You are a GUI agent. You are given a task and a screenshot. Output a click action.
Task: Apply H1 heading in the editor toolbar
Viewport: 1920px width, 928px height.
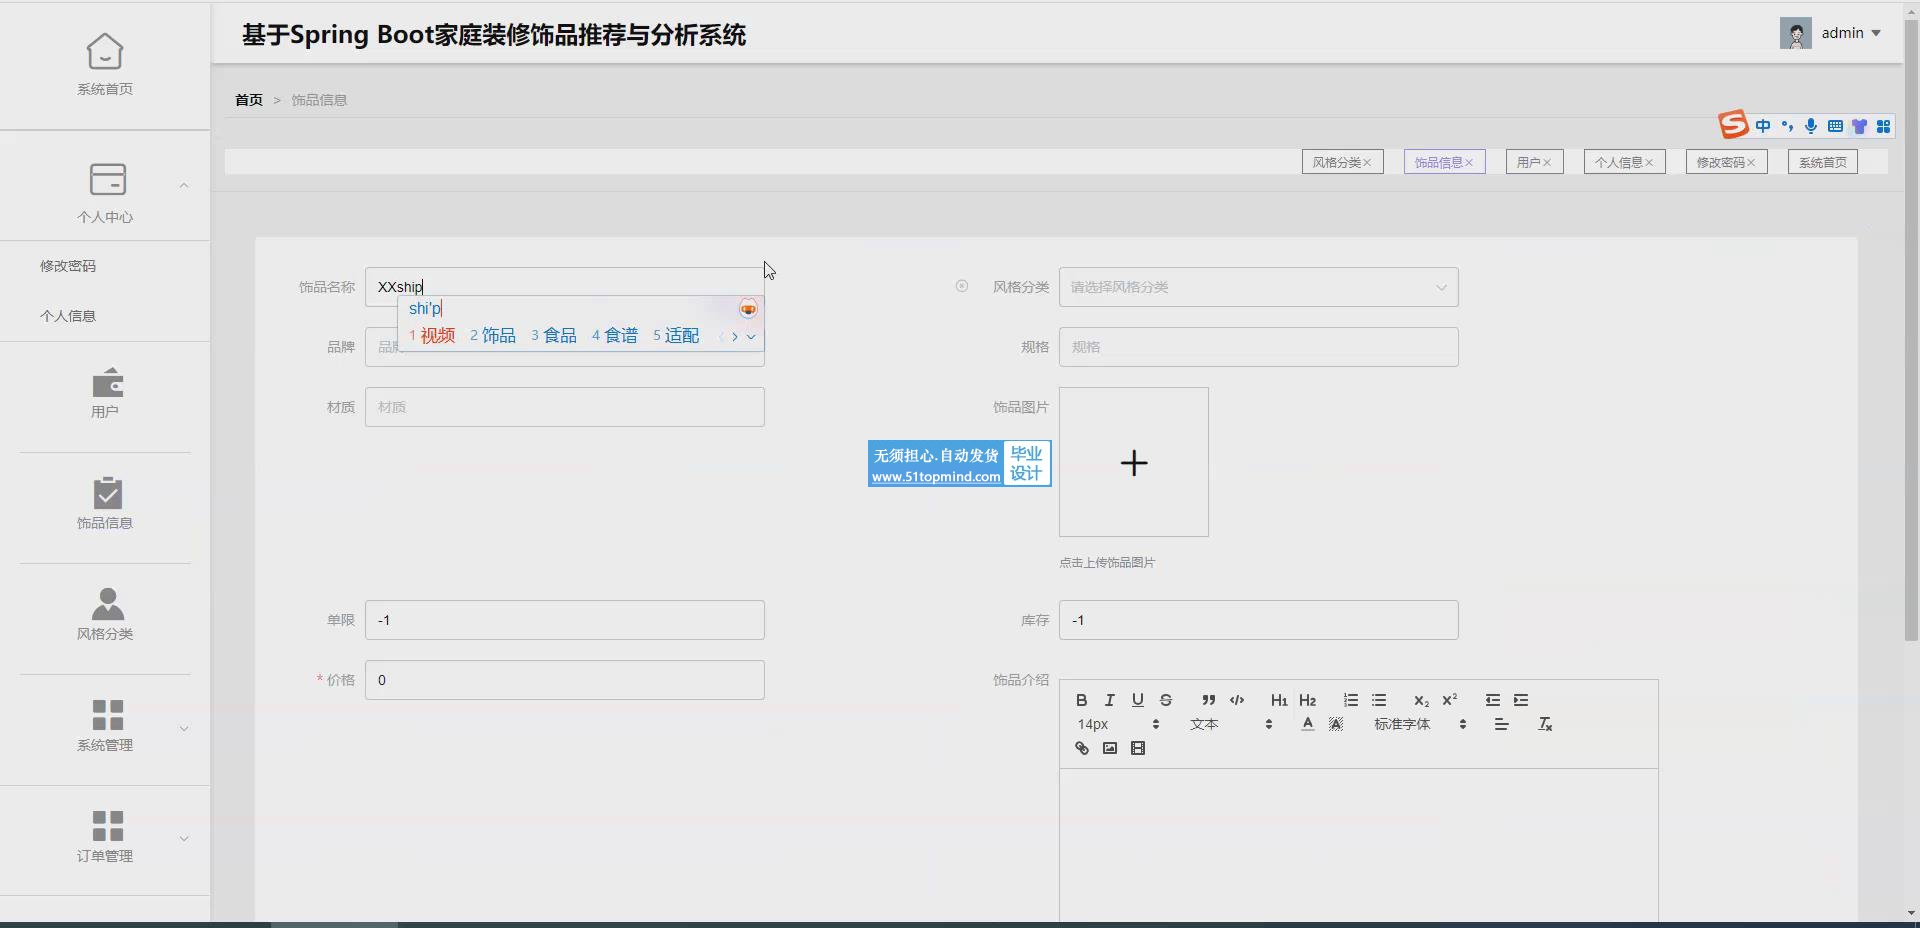coord(1278,700)
